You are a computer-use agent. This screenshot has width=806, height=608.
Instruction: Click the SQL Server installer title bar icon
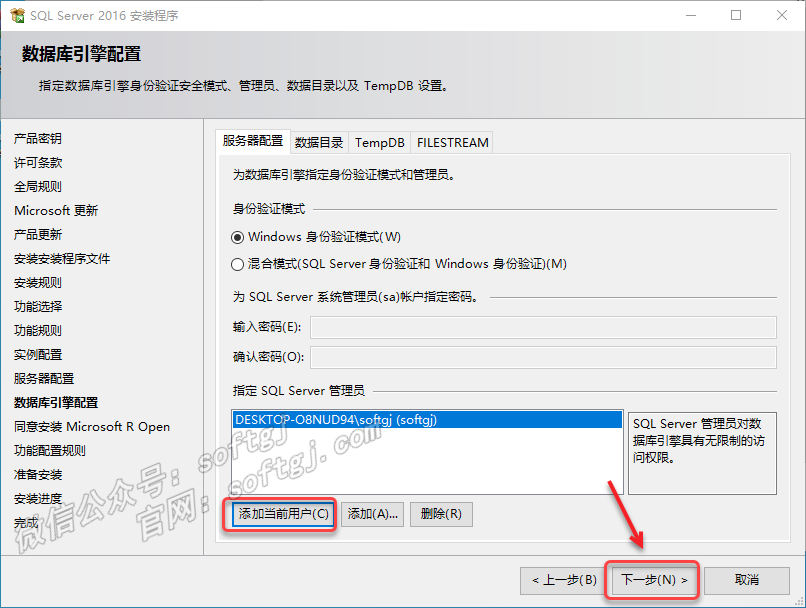(x=17, y=15)
